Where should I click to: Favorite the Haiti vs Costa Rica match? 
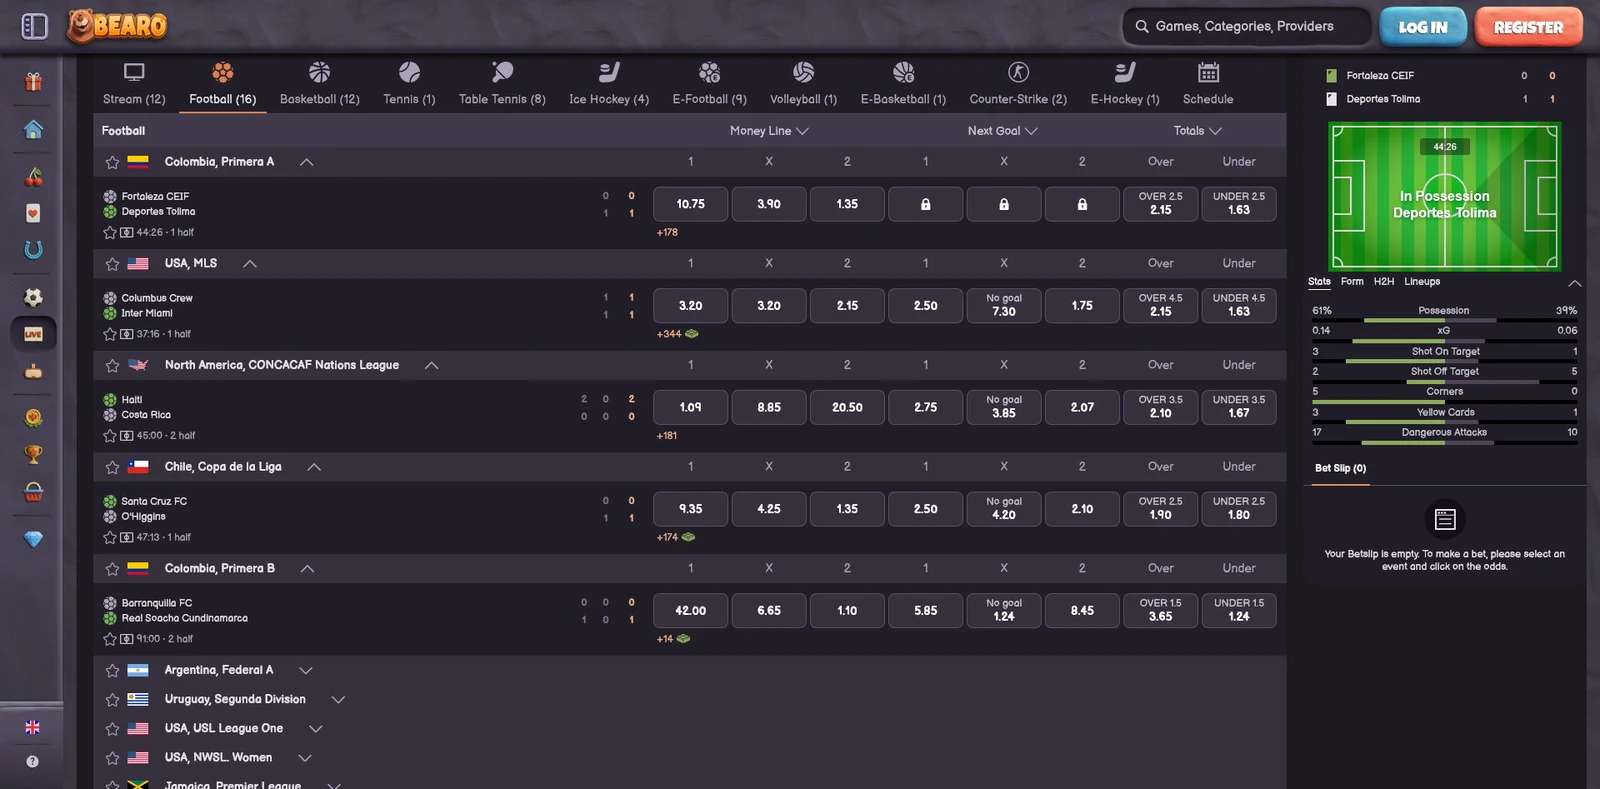pos(110,436)
